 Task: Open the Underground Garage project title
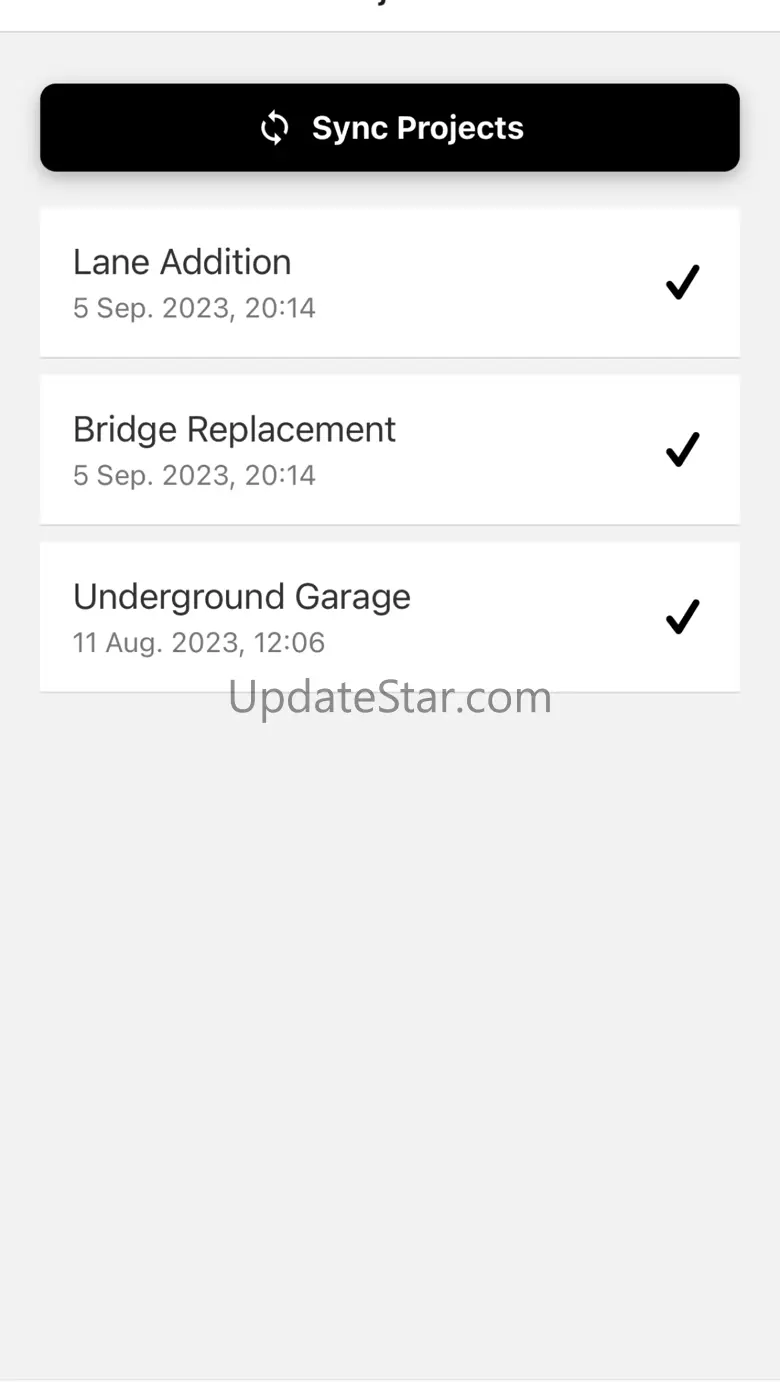coord(241,596)
